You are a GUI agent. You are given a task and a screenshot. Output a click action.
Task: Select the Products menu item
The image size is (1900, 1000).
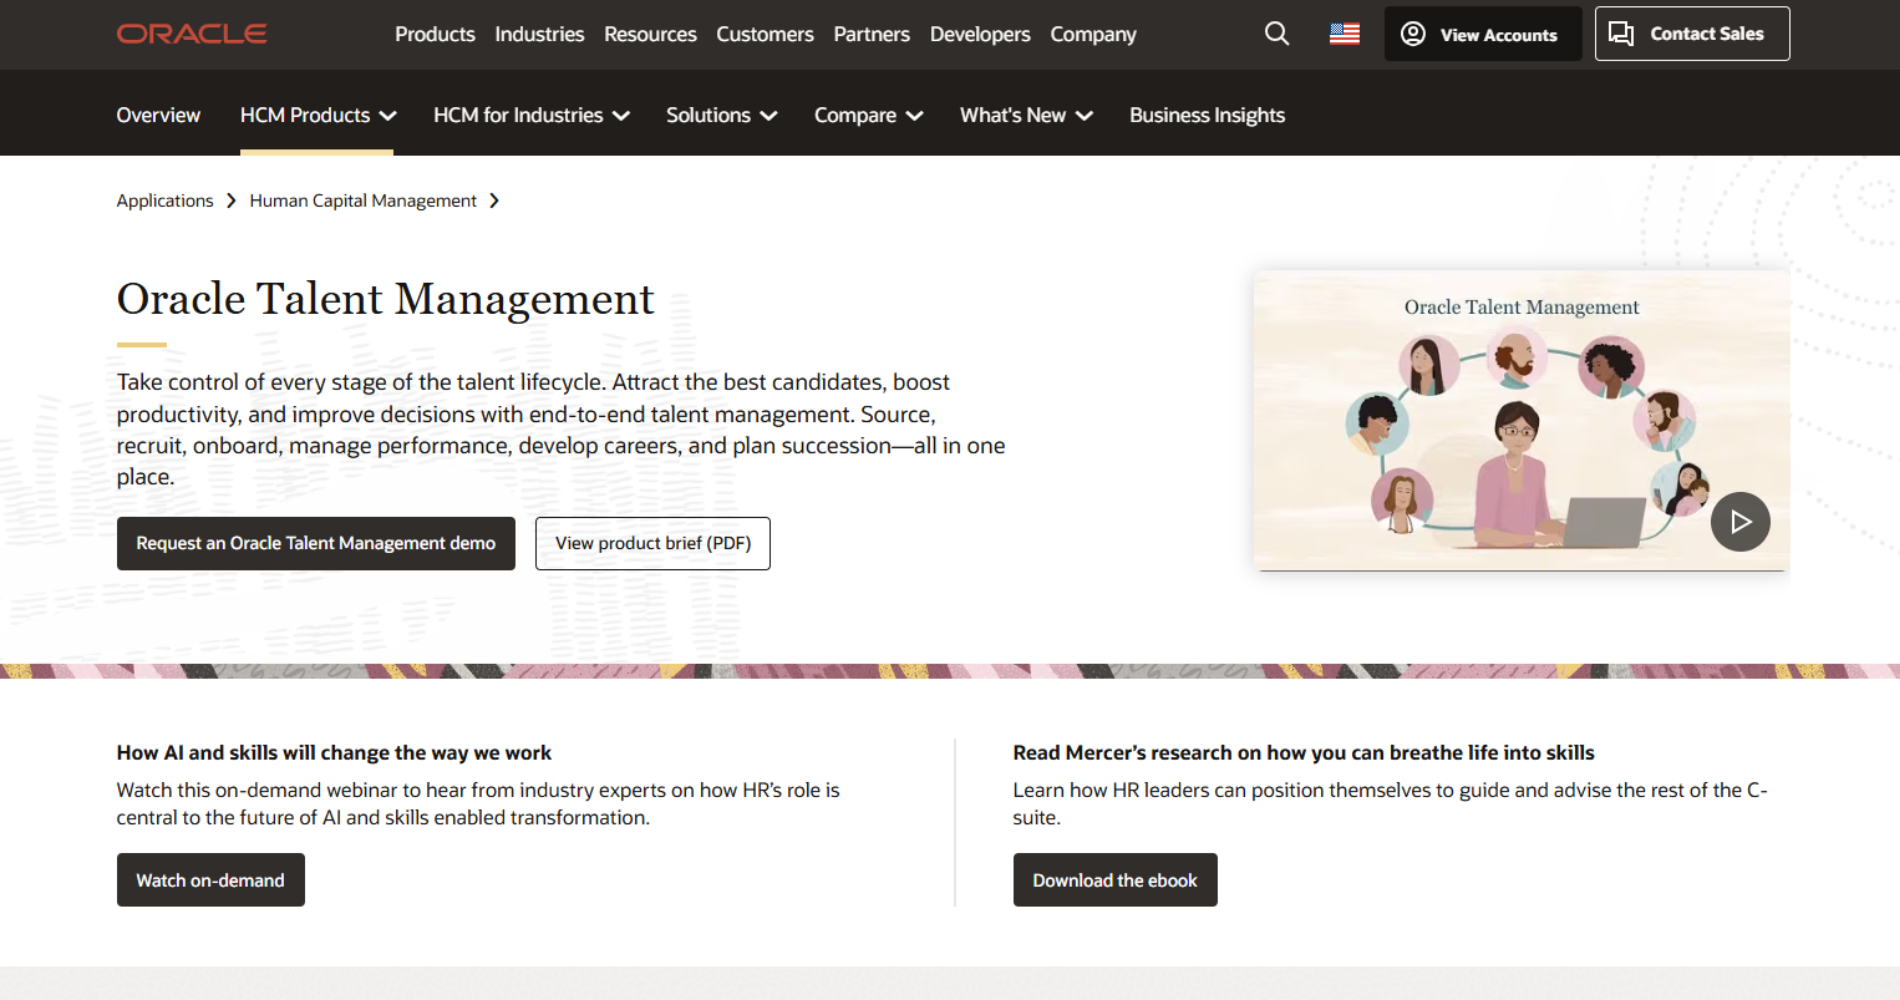click(x=434, y=33)
